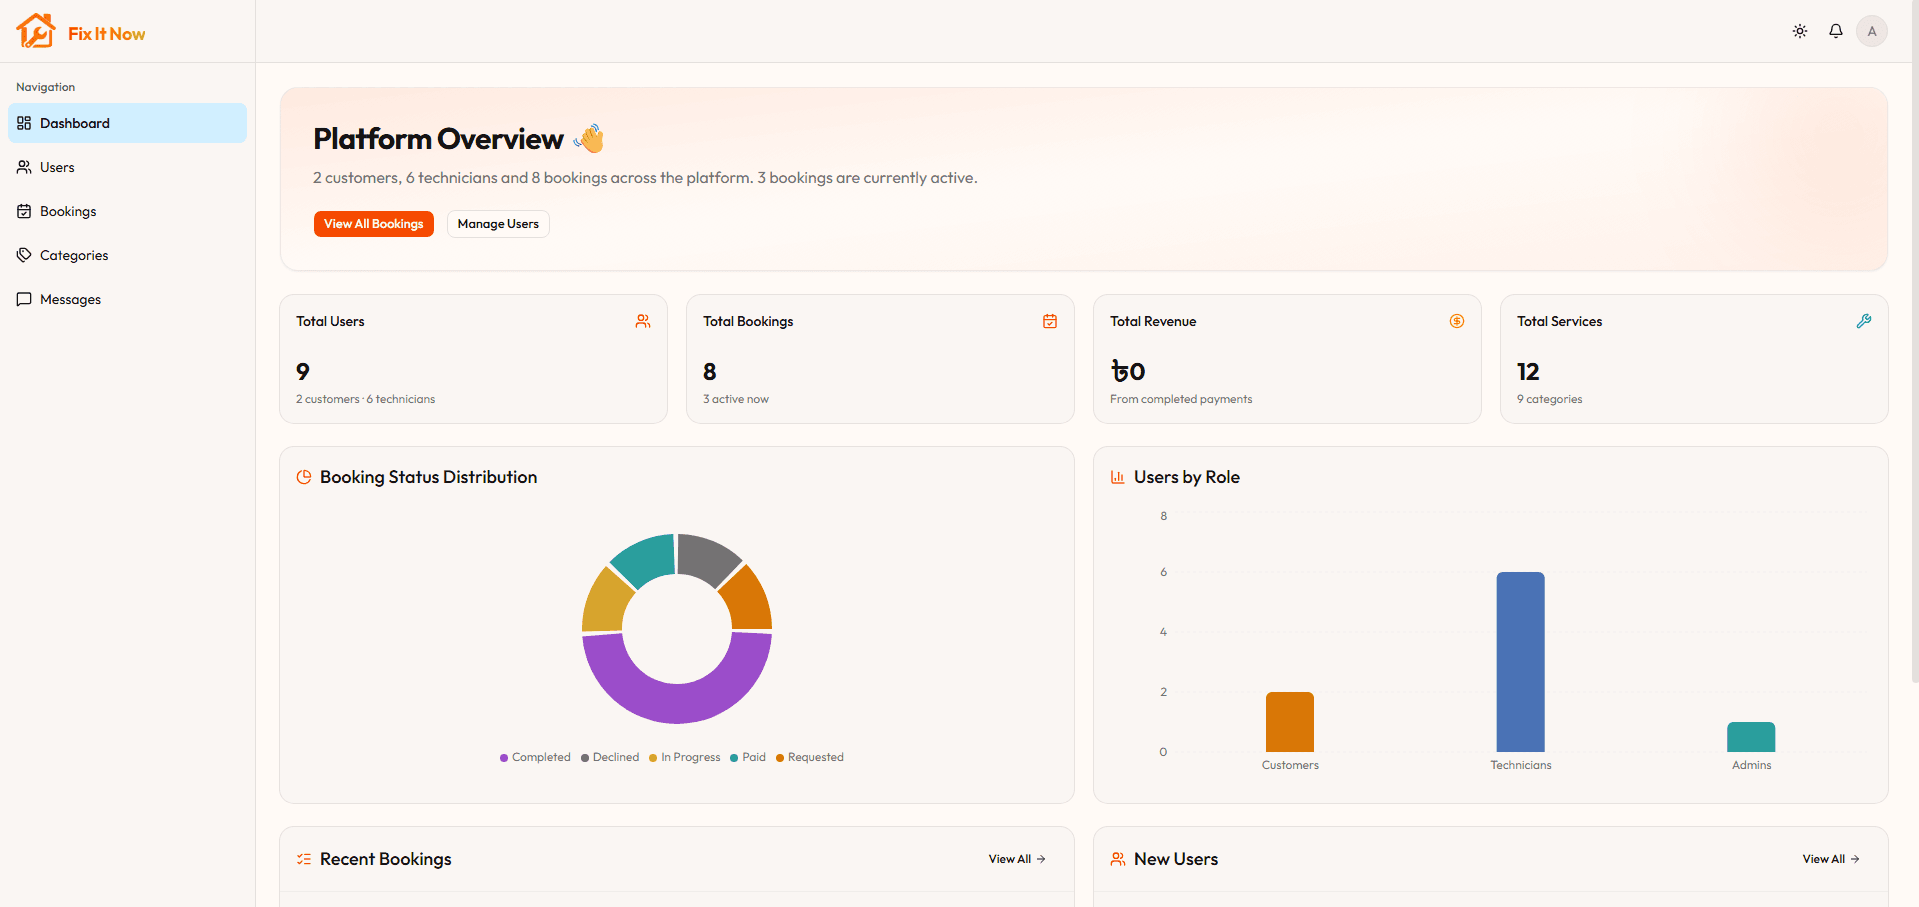Click View All link for New Users

[x=1831, y=859]
